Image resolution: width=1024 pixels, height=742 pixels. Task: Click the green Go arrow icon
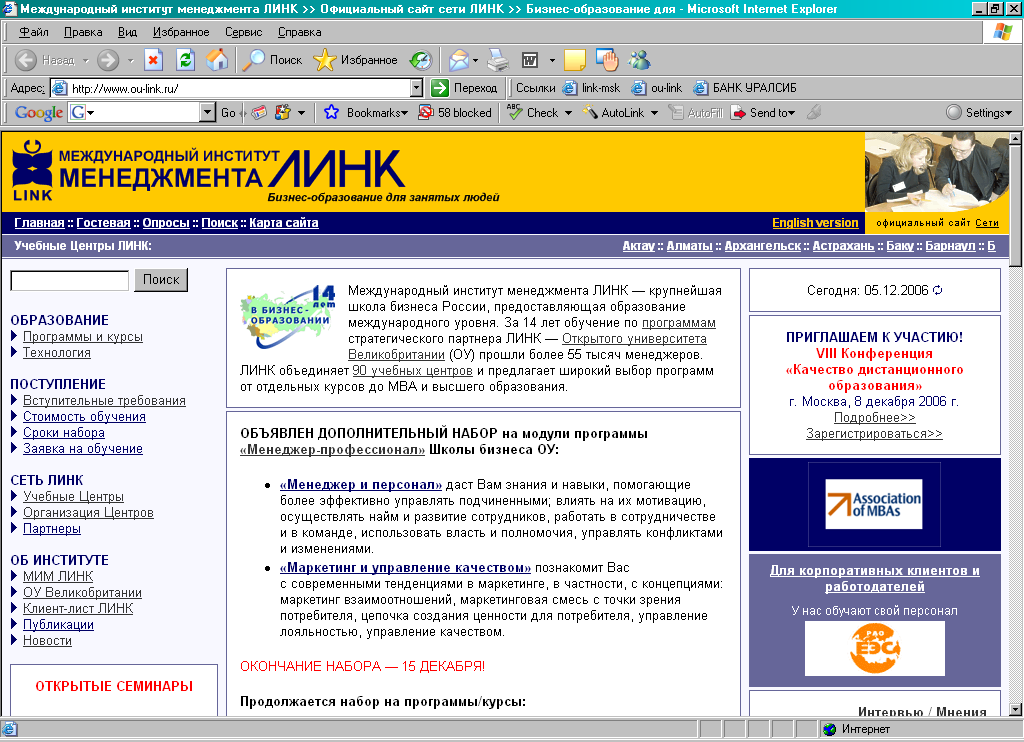pos(440,88)
